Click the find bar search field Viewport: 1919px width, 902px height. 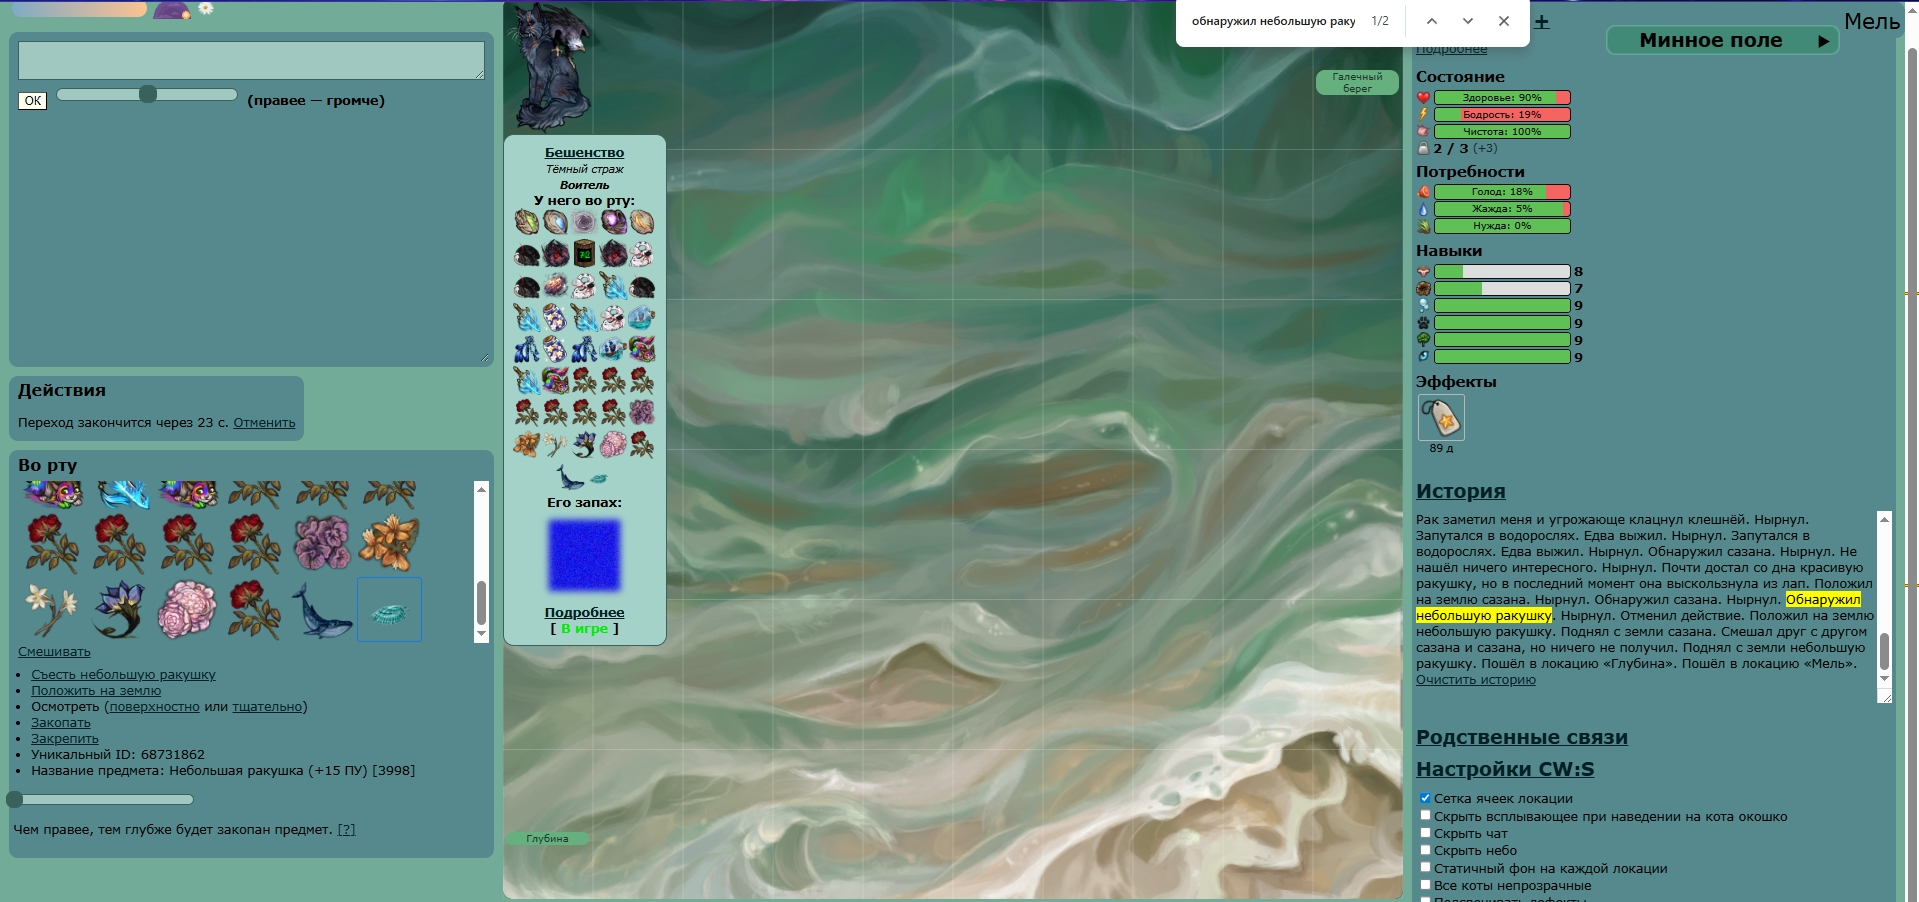pyautogui.click(x=1273, y=21)
